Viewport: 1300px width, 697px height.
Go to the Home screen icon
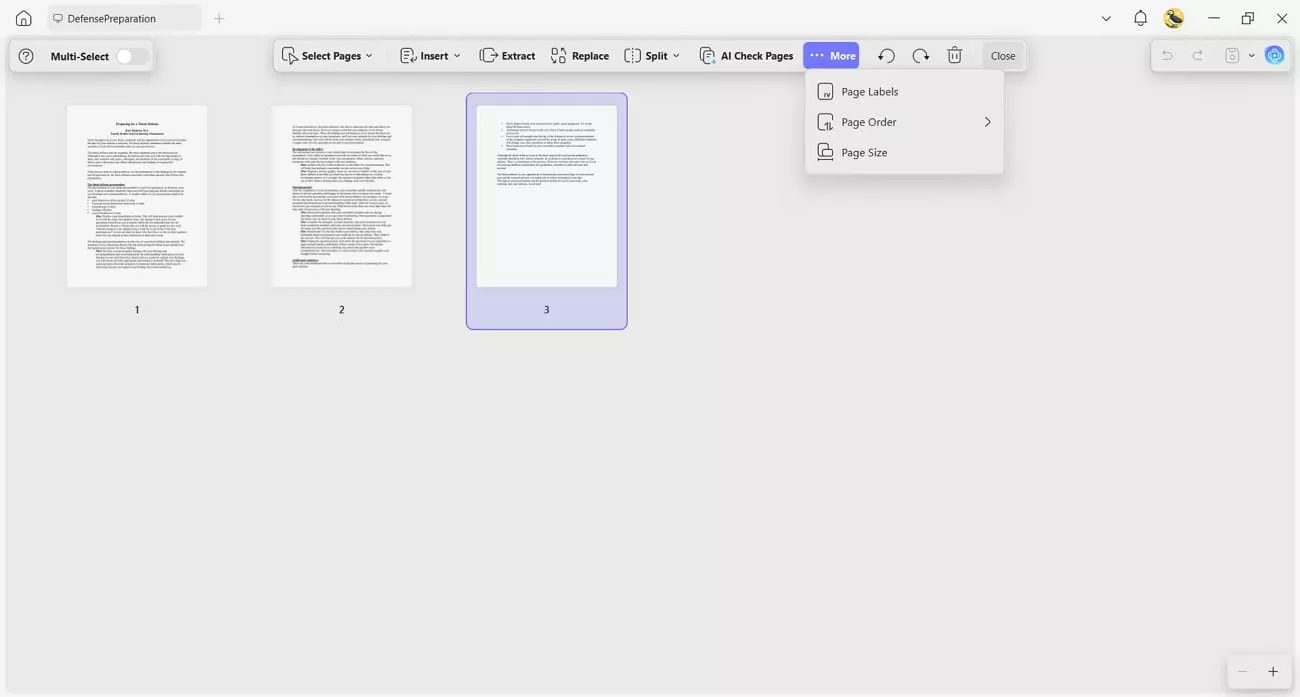[x=22, y=17]
